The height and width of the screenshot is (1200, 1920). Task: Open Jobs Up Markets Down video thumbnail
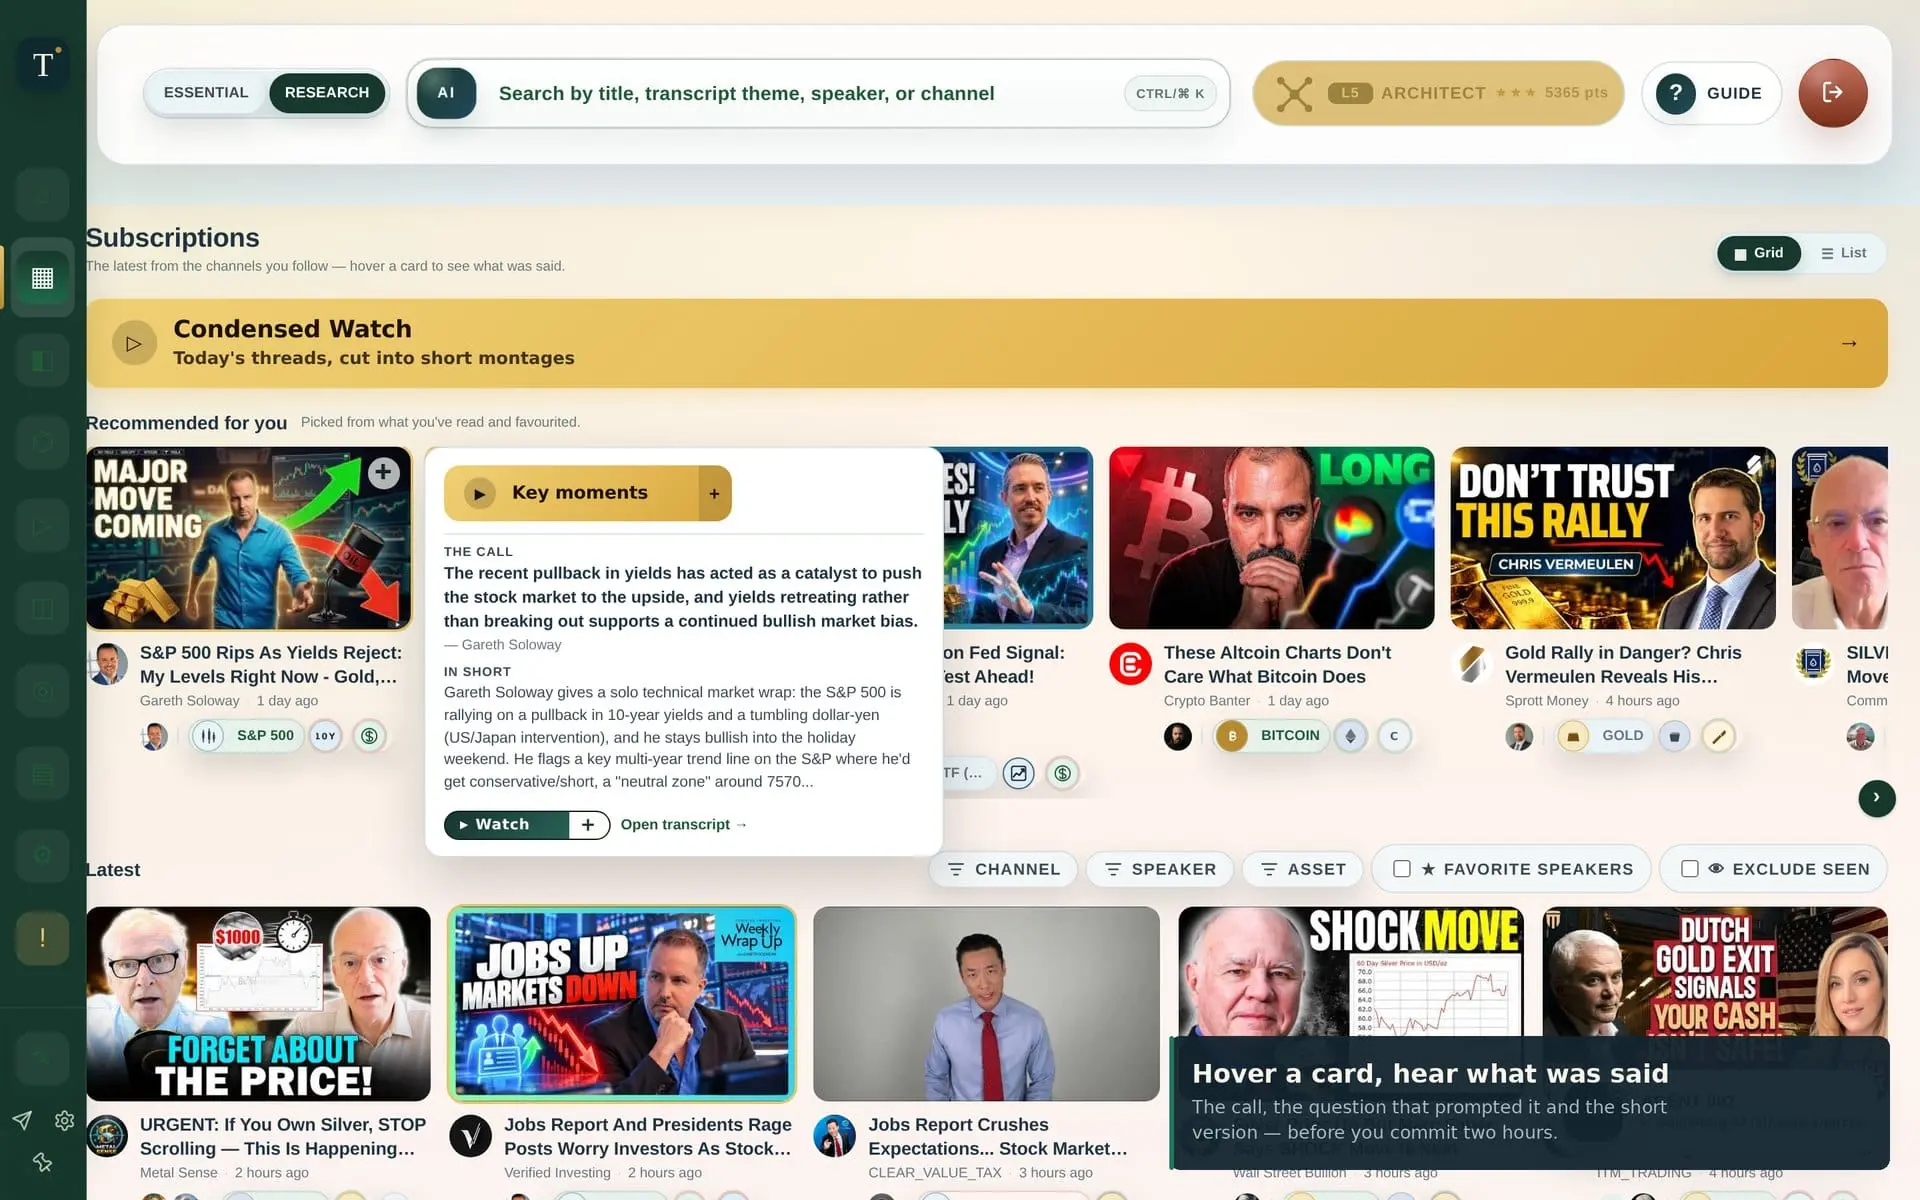pos(621,1004)
